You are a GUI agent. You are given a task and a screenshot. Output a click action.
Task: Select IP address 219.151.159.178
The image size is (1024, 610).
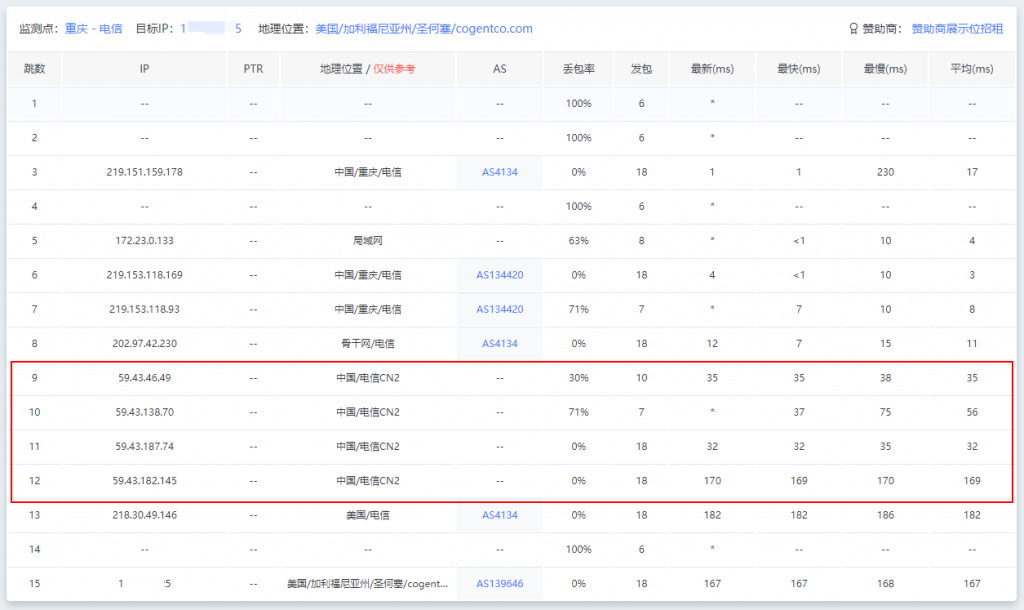click(x=144, y=172)
